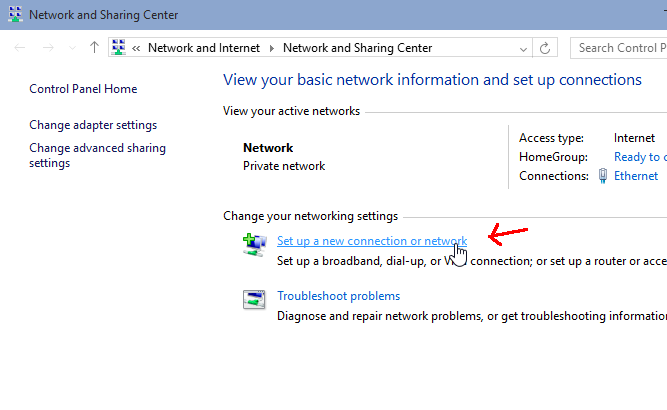Viewport: 667px width, 410px height.
Task: Click the Ethernet adapter icon
Action: 603,176
